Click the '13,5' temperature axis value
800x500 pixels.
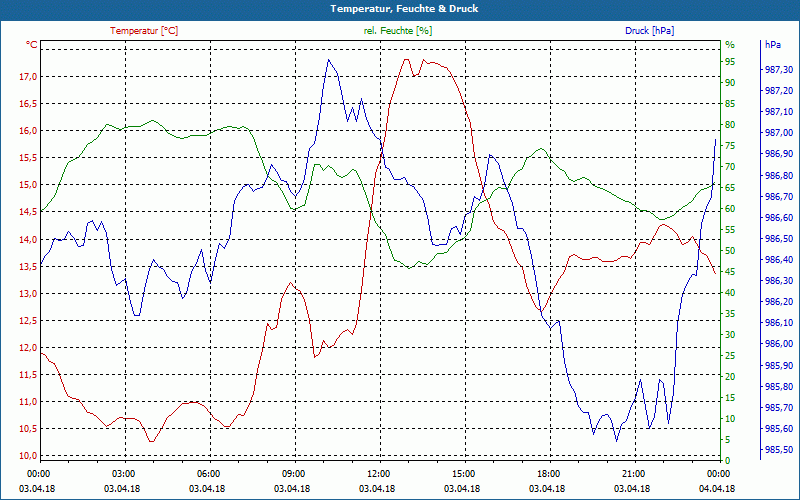click(28, 266)
